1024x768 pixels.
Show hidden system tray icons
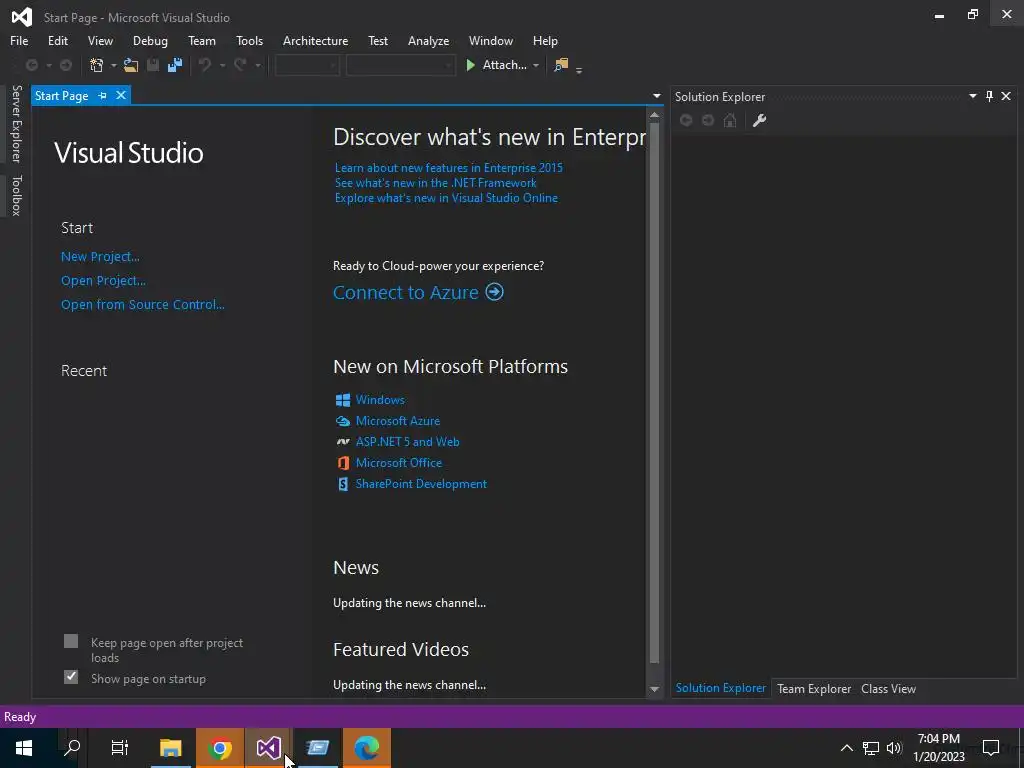pos(846,748)
